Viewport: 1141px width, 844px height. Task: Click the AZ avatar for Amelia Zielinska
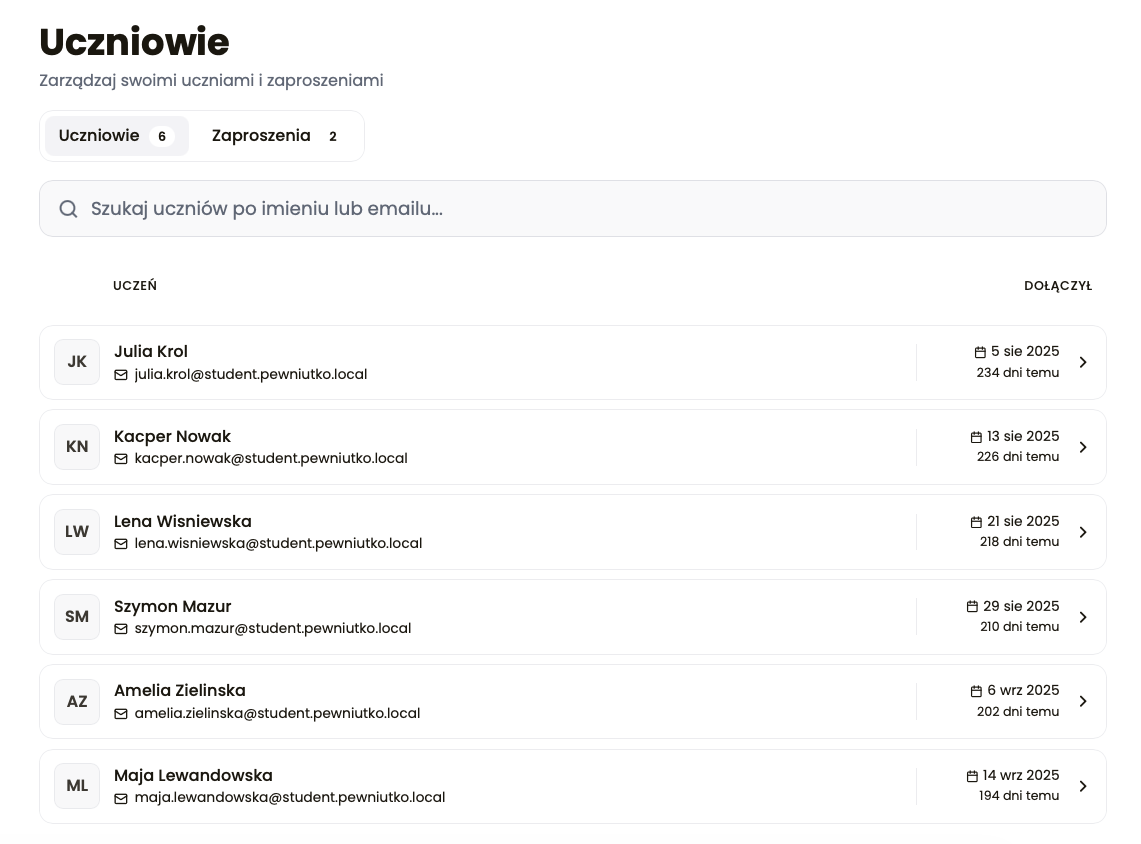click(x=77, y=702)
